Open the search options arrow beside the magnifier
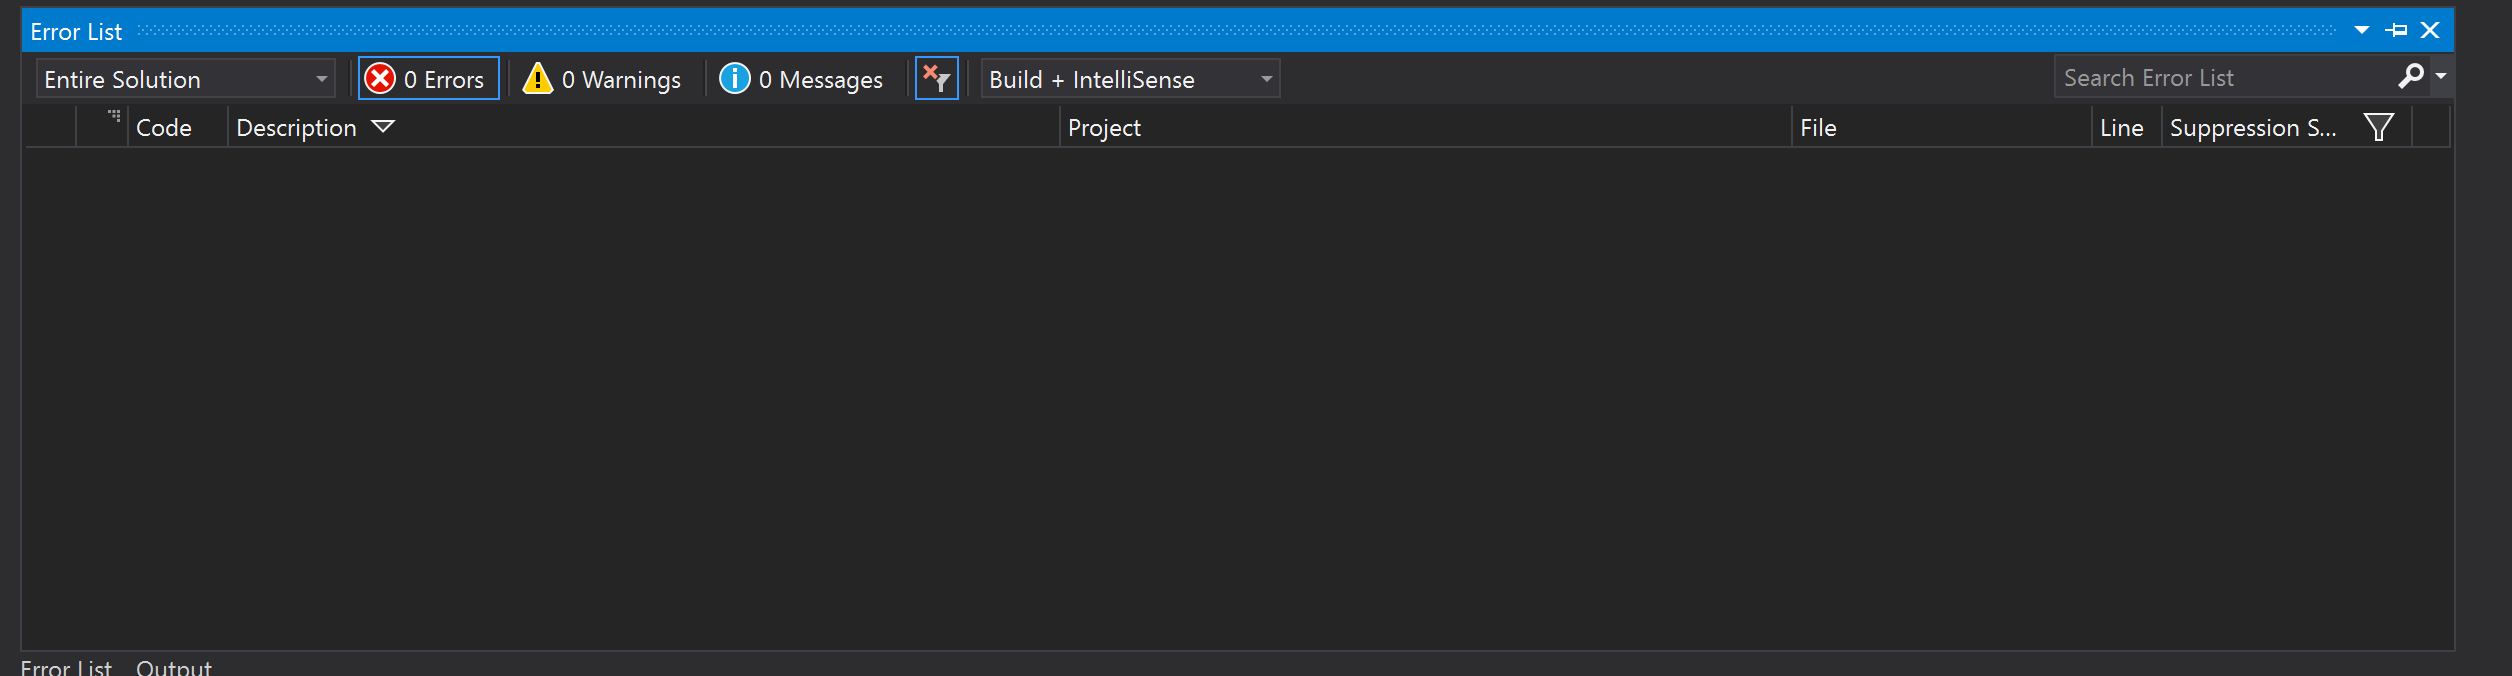The image size is (2512, 676). (x=2440, y=76)
